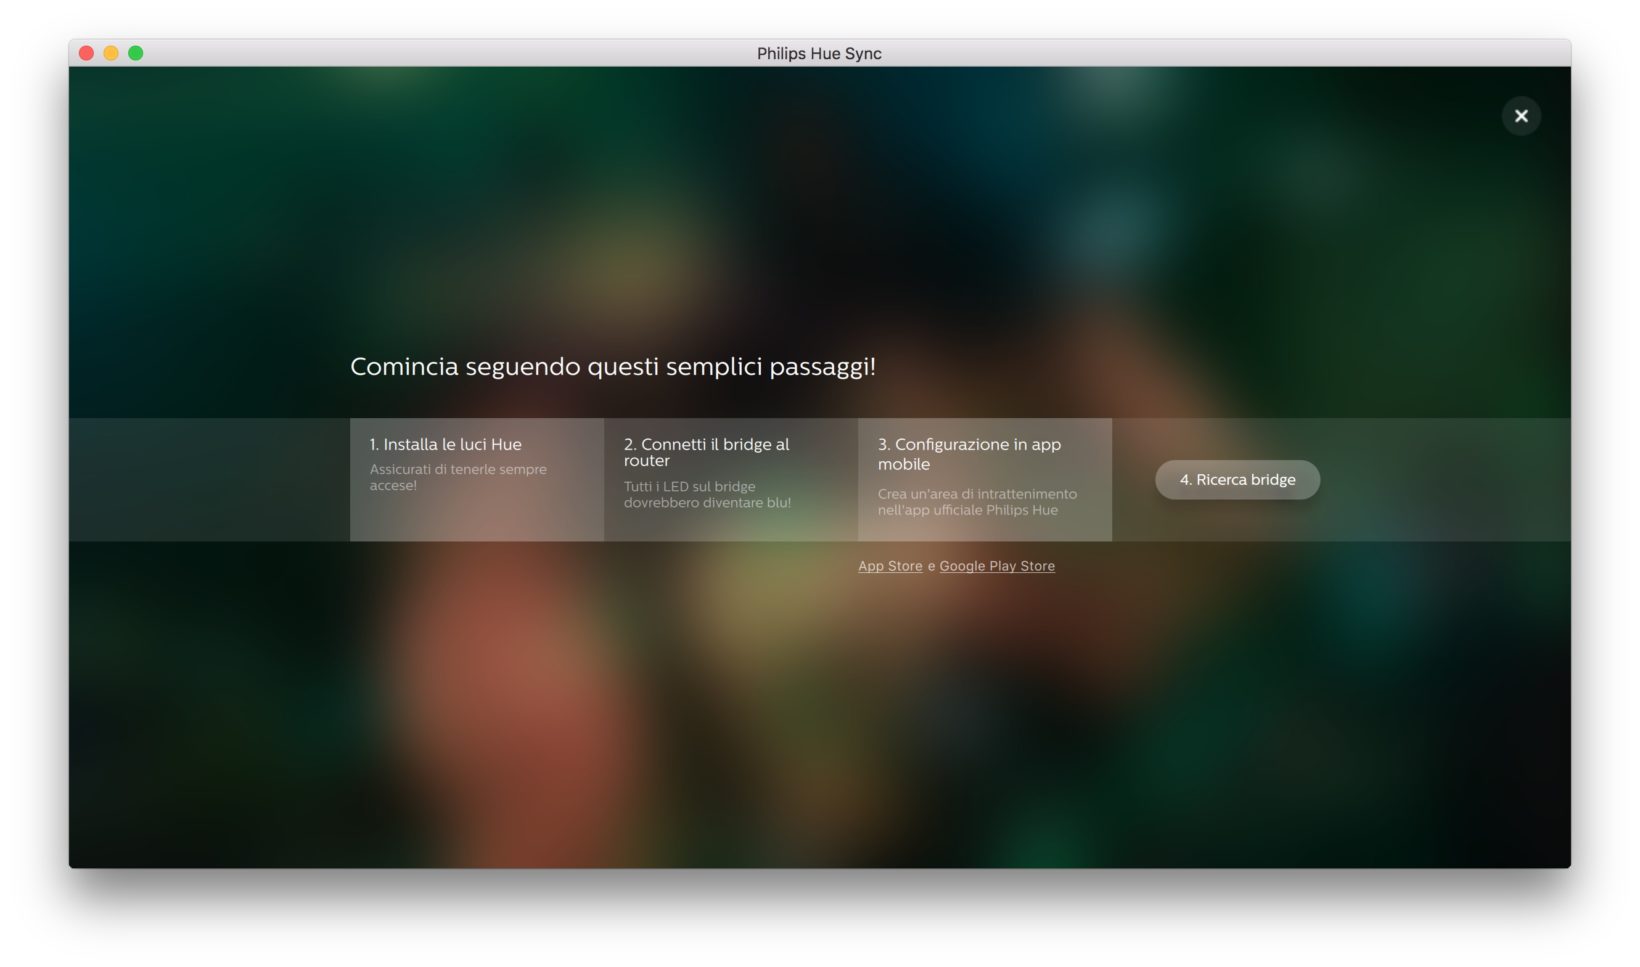Open the Google Play Store link
1640x967 pixels.
tap(997, 566)
